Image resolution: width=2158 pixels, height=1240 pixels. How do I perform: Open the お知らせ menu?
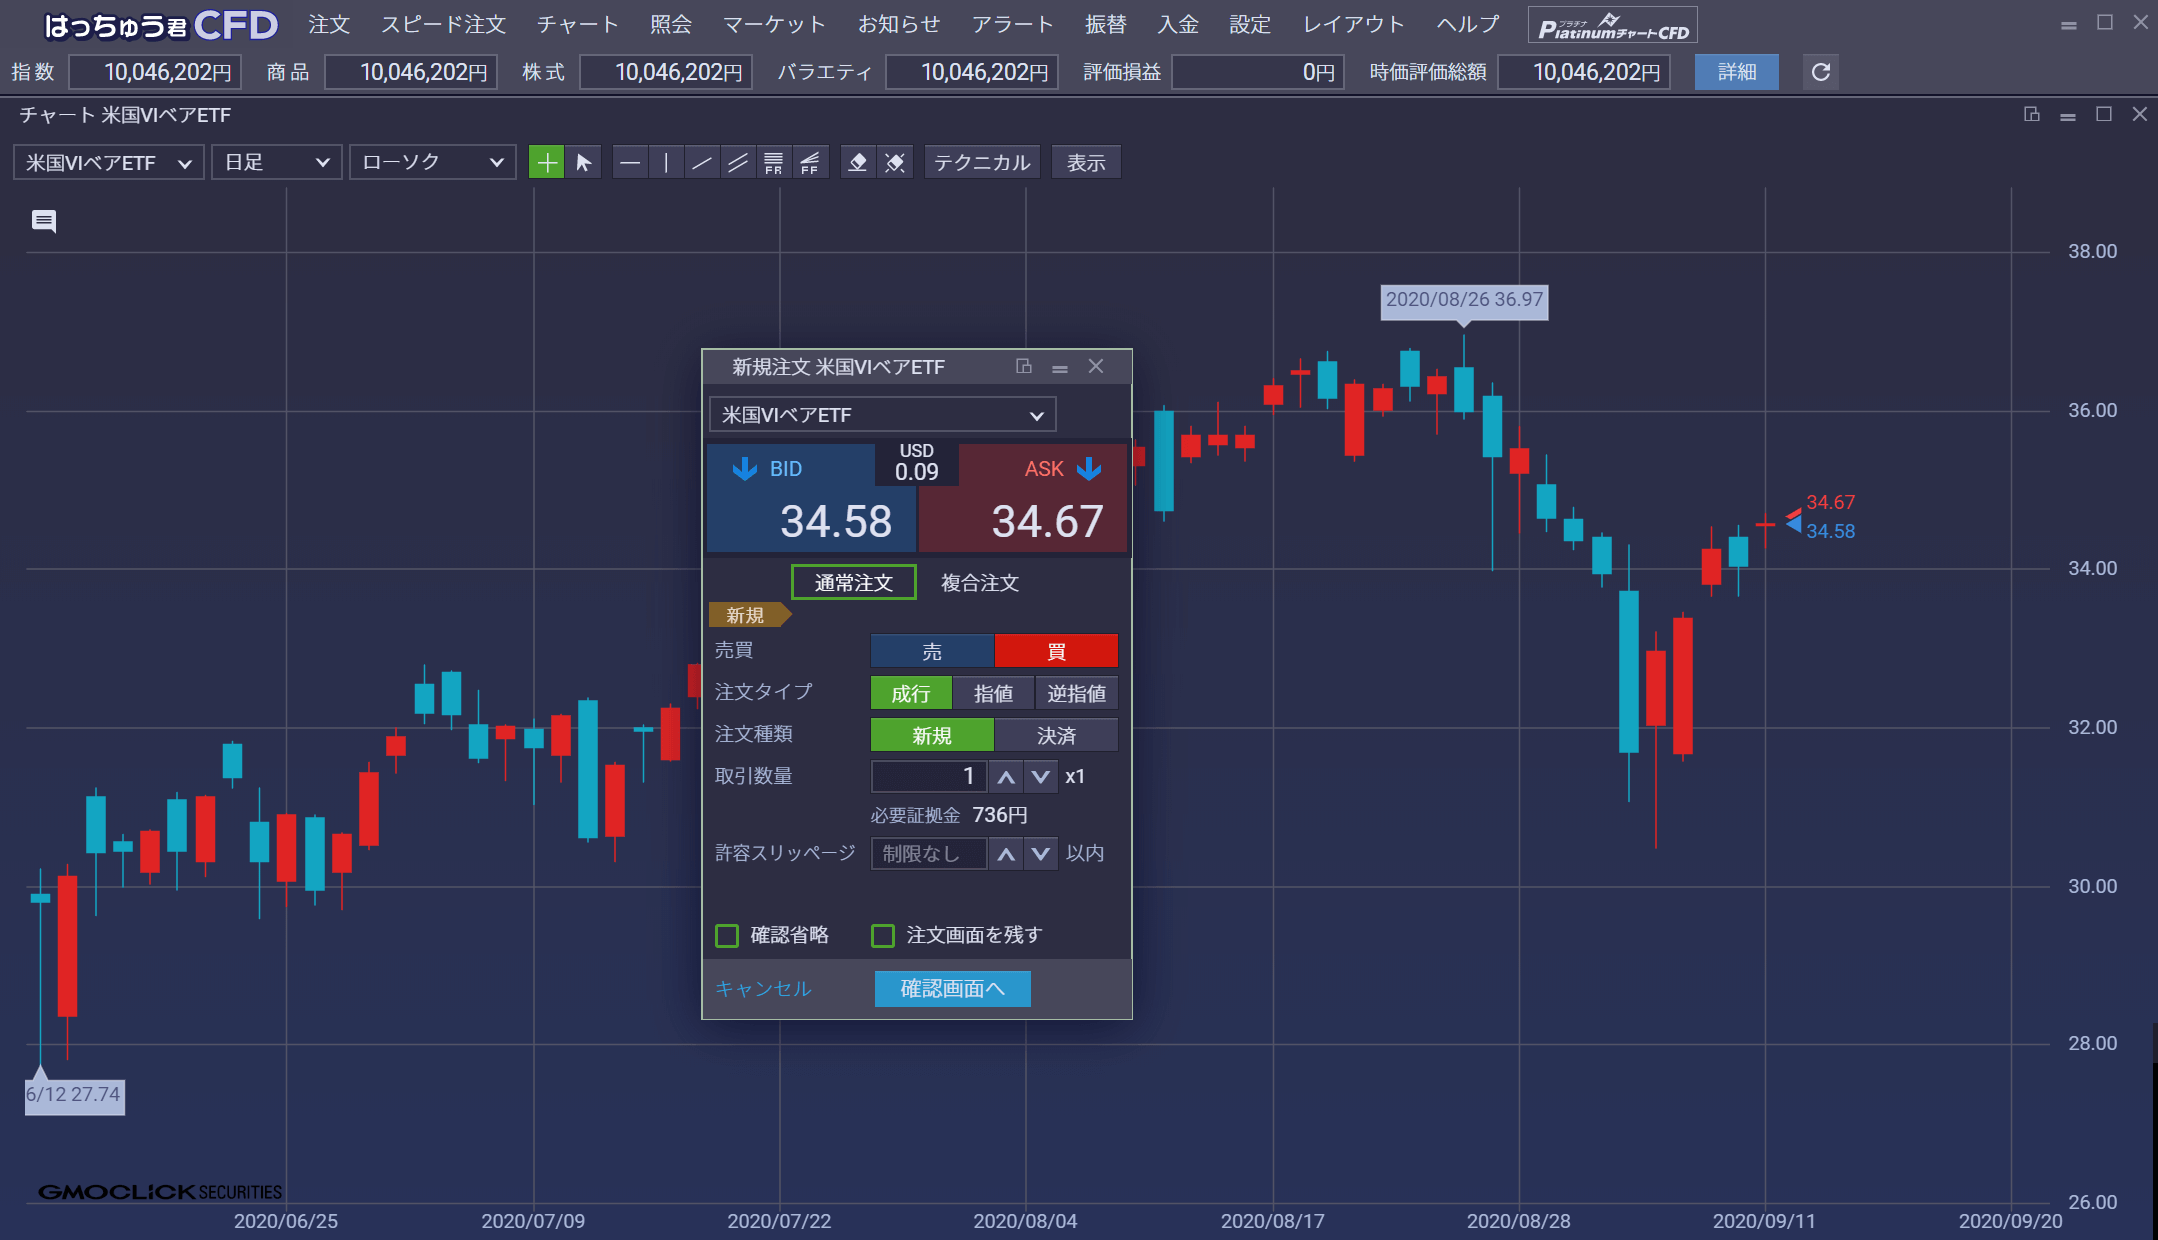click(x=899, y=24)
